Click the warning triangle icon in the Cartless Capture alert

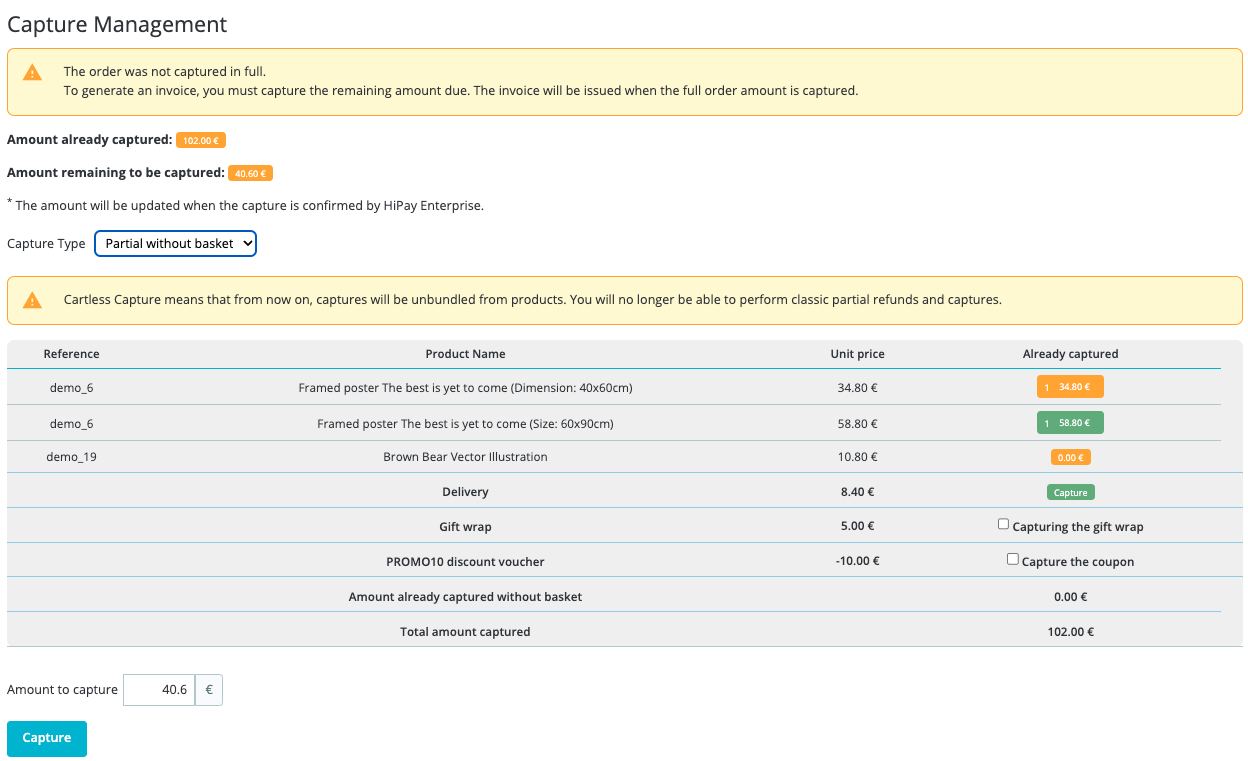[x=33, y=300]
